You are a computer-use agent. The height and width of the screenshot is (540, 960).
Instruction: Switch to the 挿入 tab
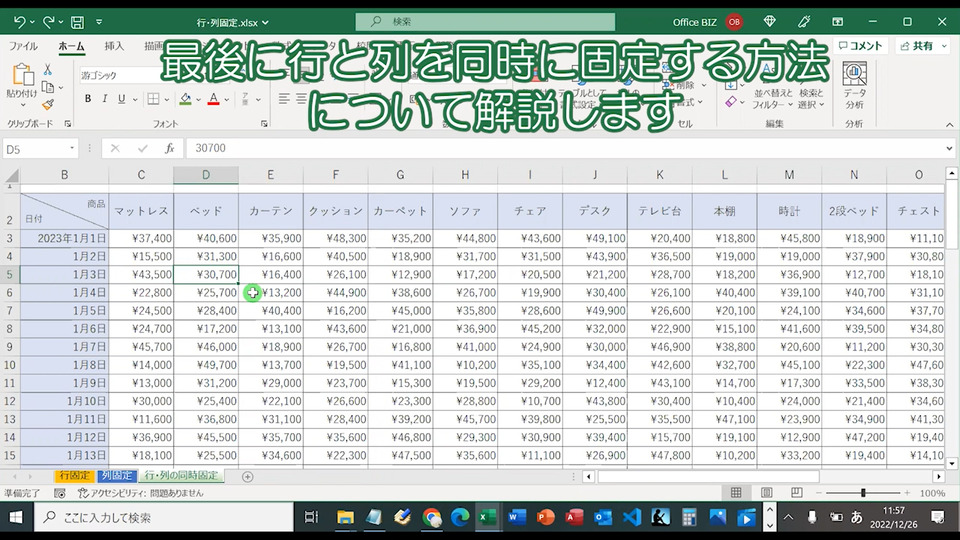point(114,46)
